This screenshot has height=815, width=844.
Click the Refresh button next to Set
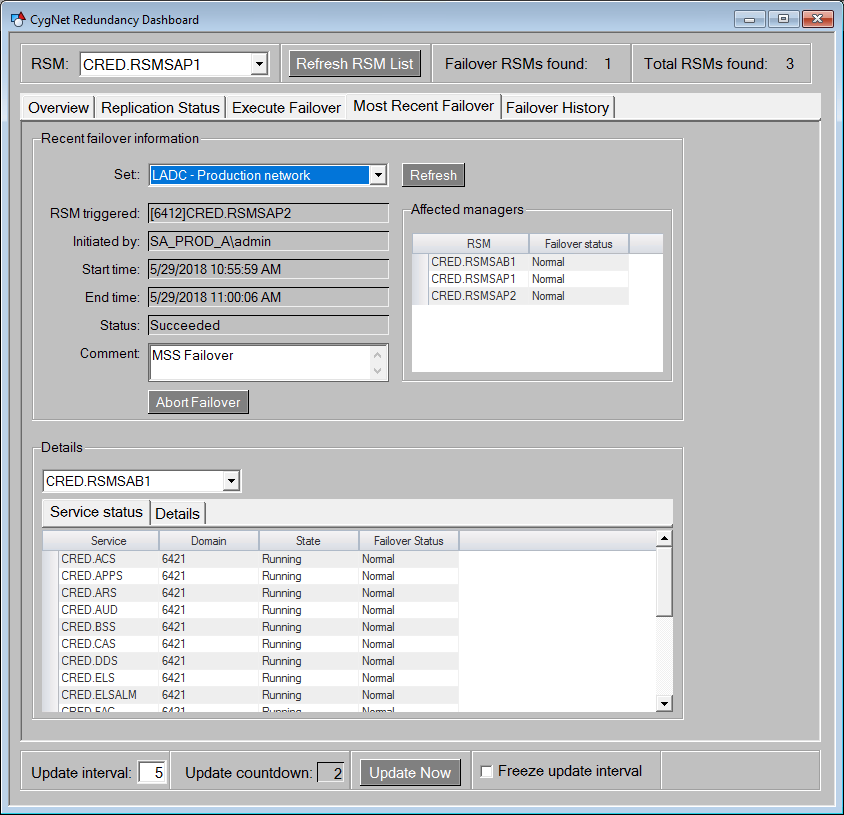pyautogui.click(x=433, y=175)
